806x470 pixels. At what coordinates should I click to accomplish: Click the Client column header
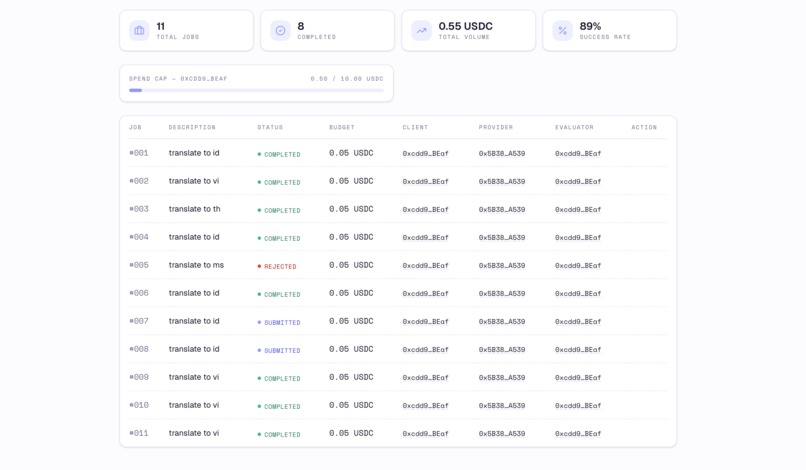[415, 127]
